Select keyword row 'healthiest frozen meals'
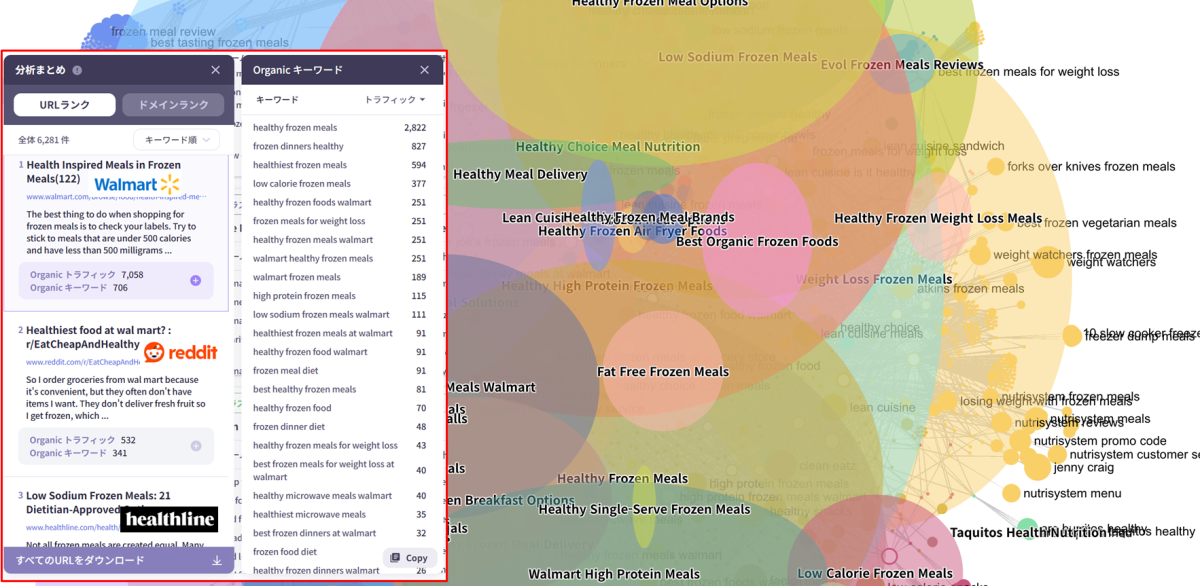 [x=339, y=165]
